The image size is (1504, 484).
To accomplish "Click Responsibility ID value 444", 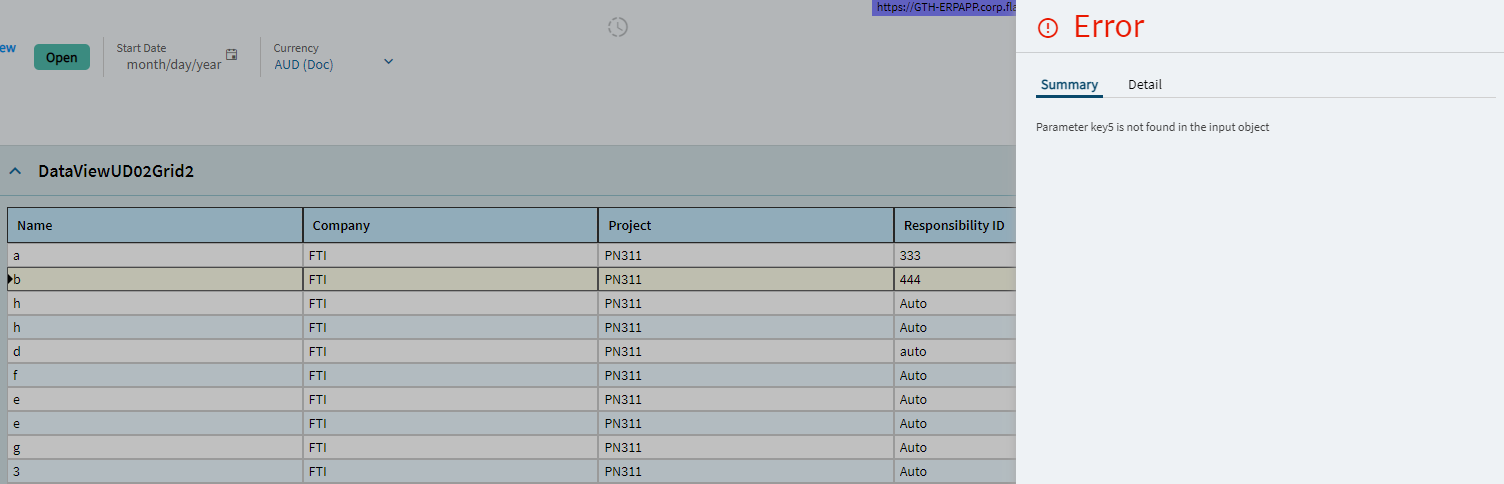I will pos(955,279).
